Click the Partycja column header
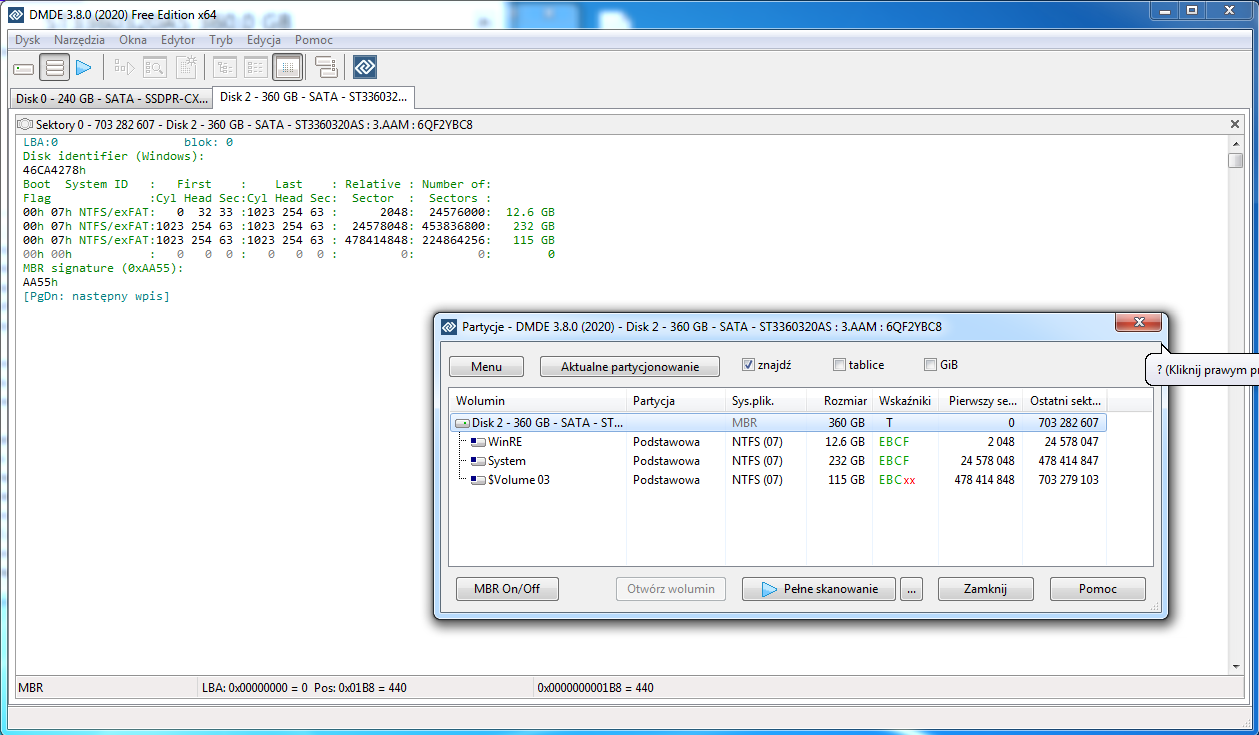This screenshot has width=1259, height=735. [x=675, y=401]
